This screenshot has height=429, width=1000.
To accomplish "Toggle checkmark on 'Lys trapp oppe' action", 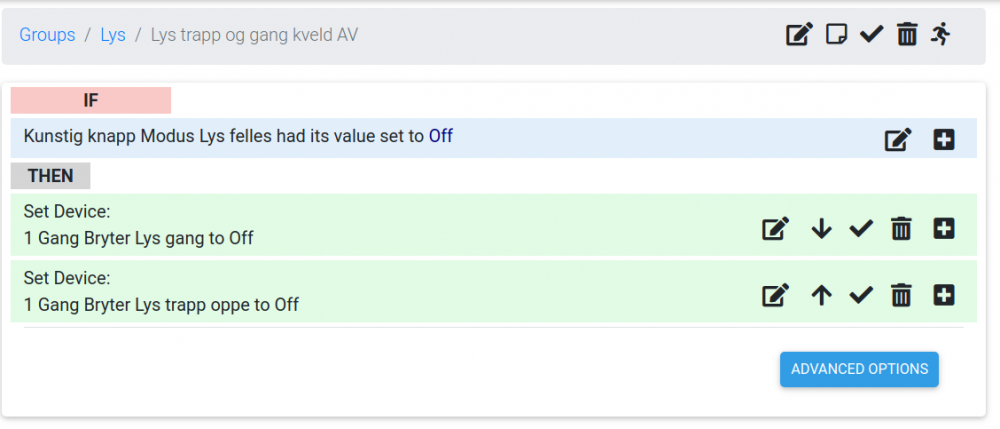I will coord(861,295).
